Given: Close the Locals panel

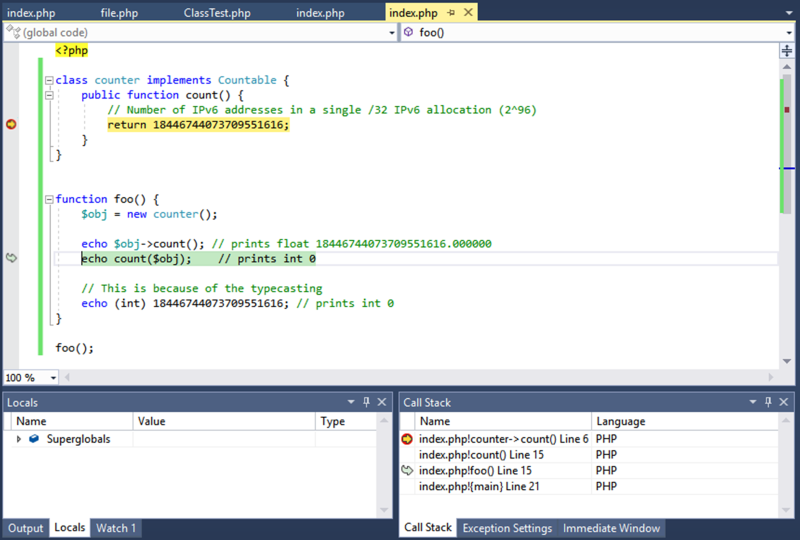Looking at the screenshot, I should [x=382, y=402].
